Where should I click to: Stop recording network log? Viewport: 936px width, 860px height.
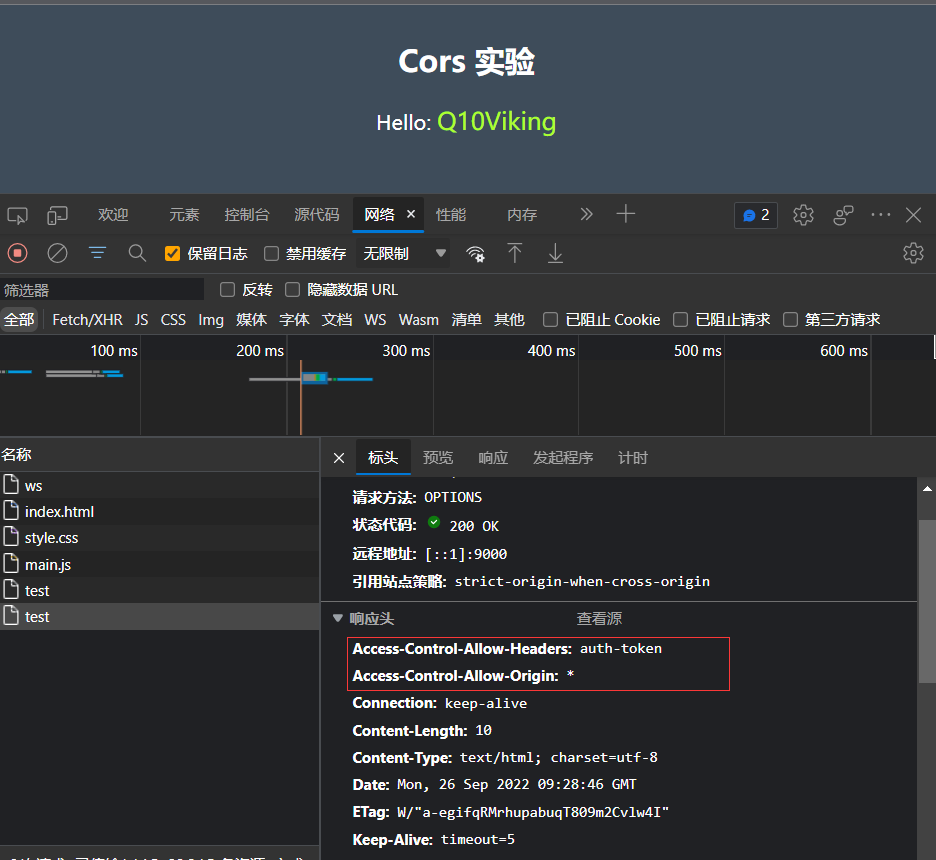click(17, 253)
